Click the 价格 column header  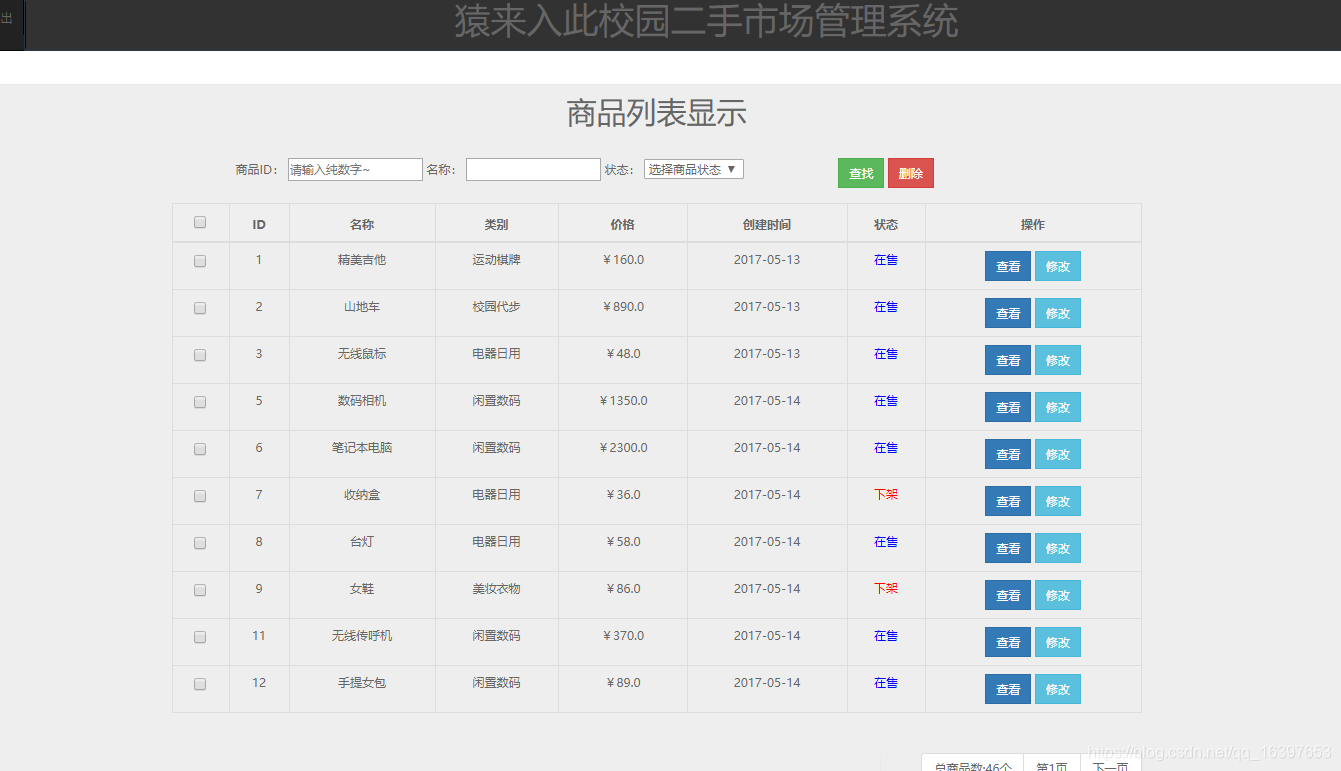coord(622,224)
